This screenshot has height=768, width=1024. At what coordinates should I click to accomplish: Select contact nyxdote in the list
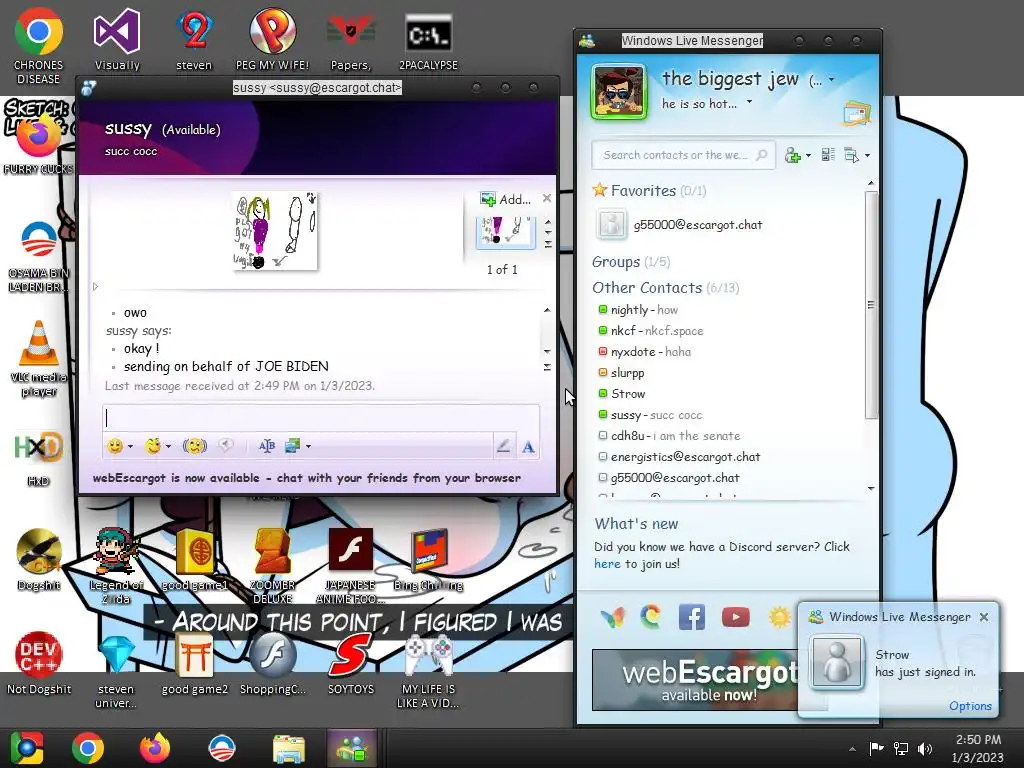644,351
